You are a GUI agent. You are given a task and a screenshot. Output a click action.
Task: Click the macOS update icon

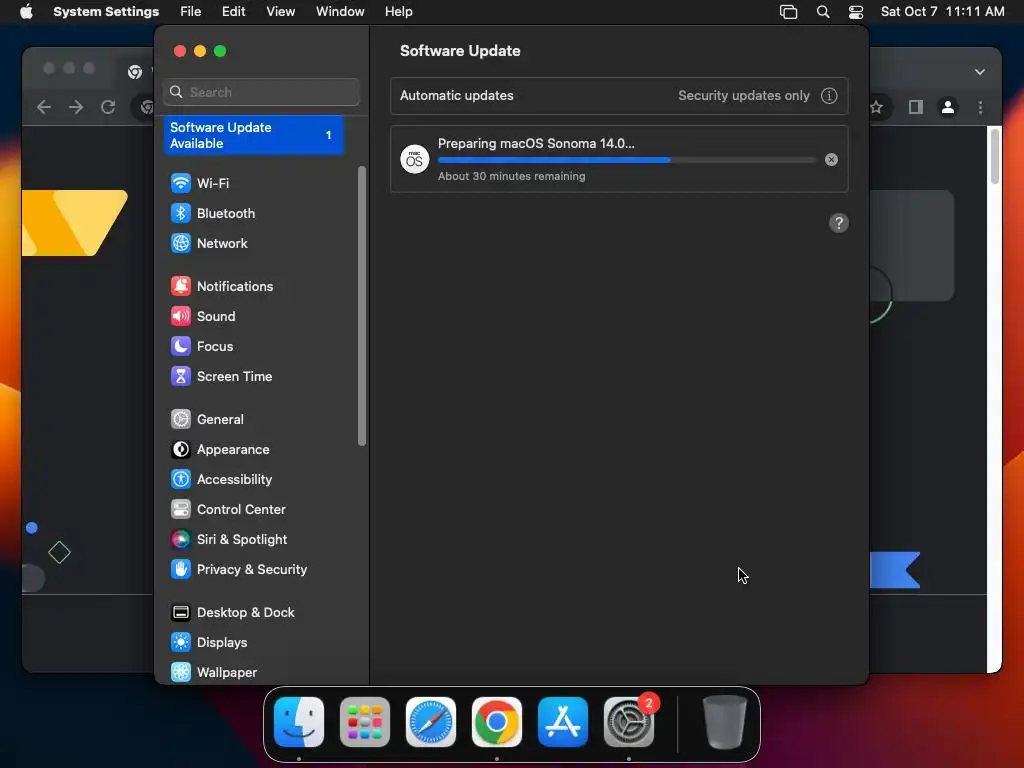(x=415, y=159)
